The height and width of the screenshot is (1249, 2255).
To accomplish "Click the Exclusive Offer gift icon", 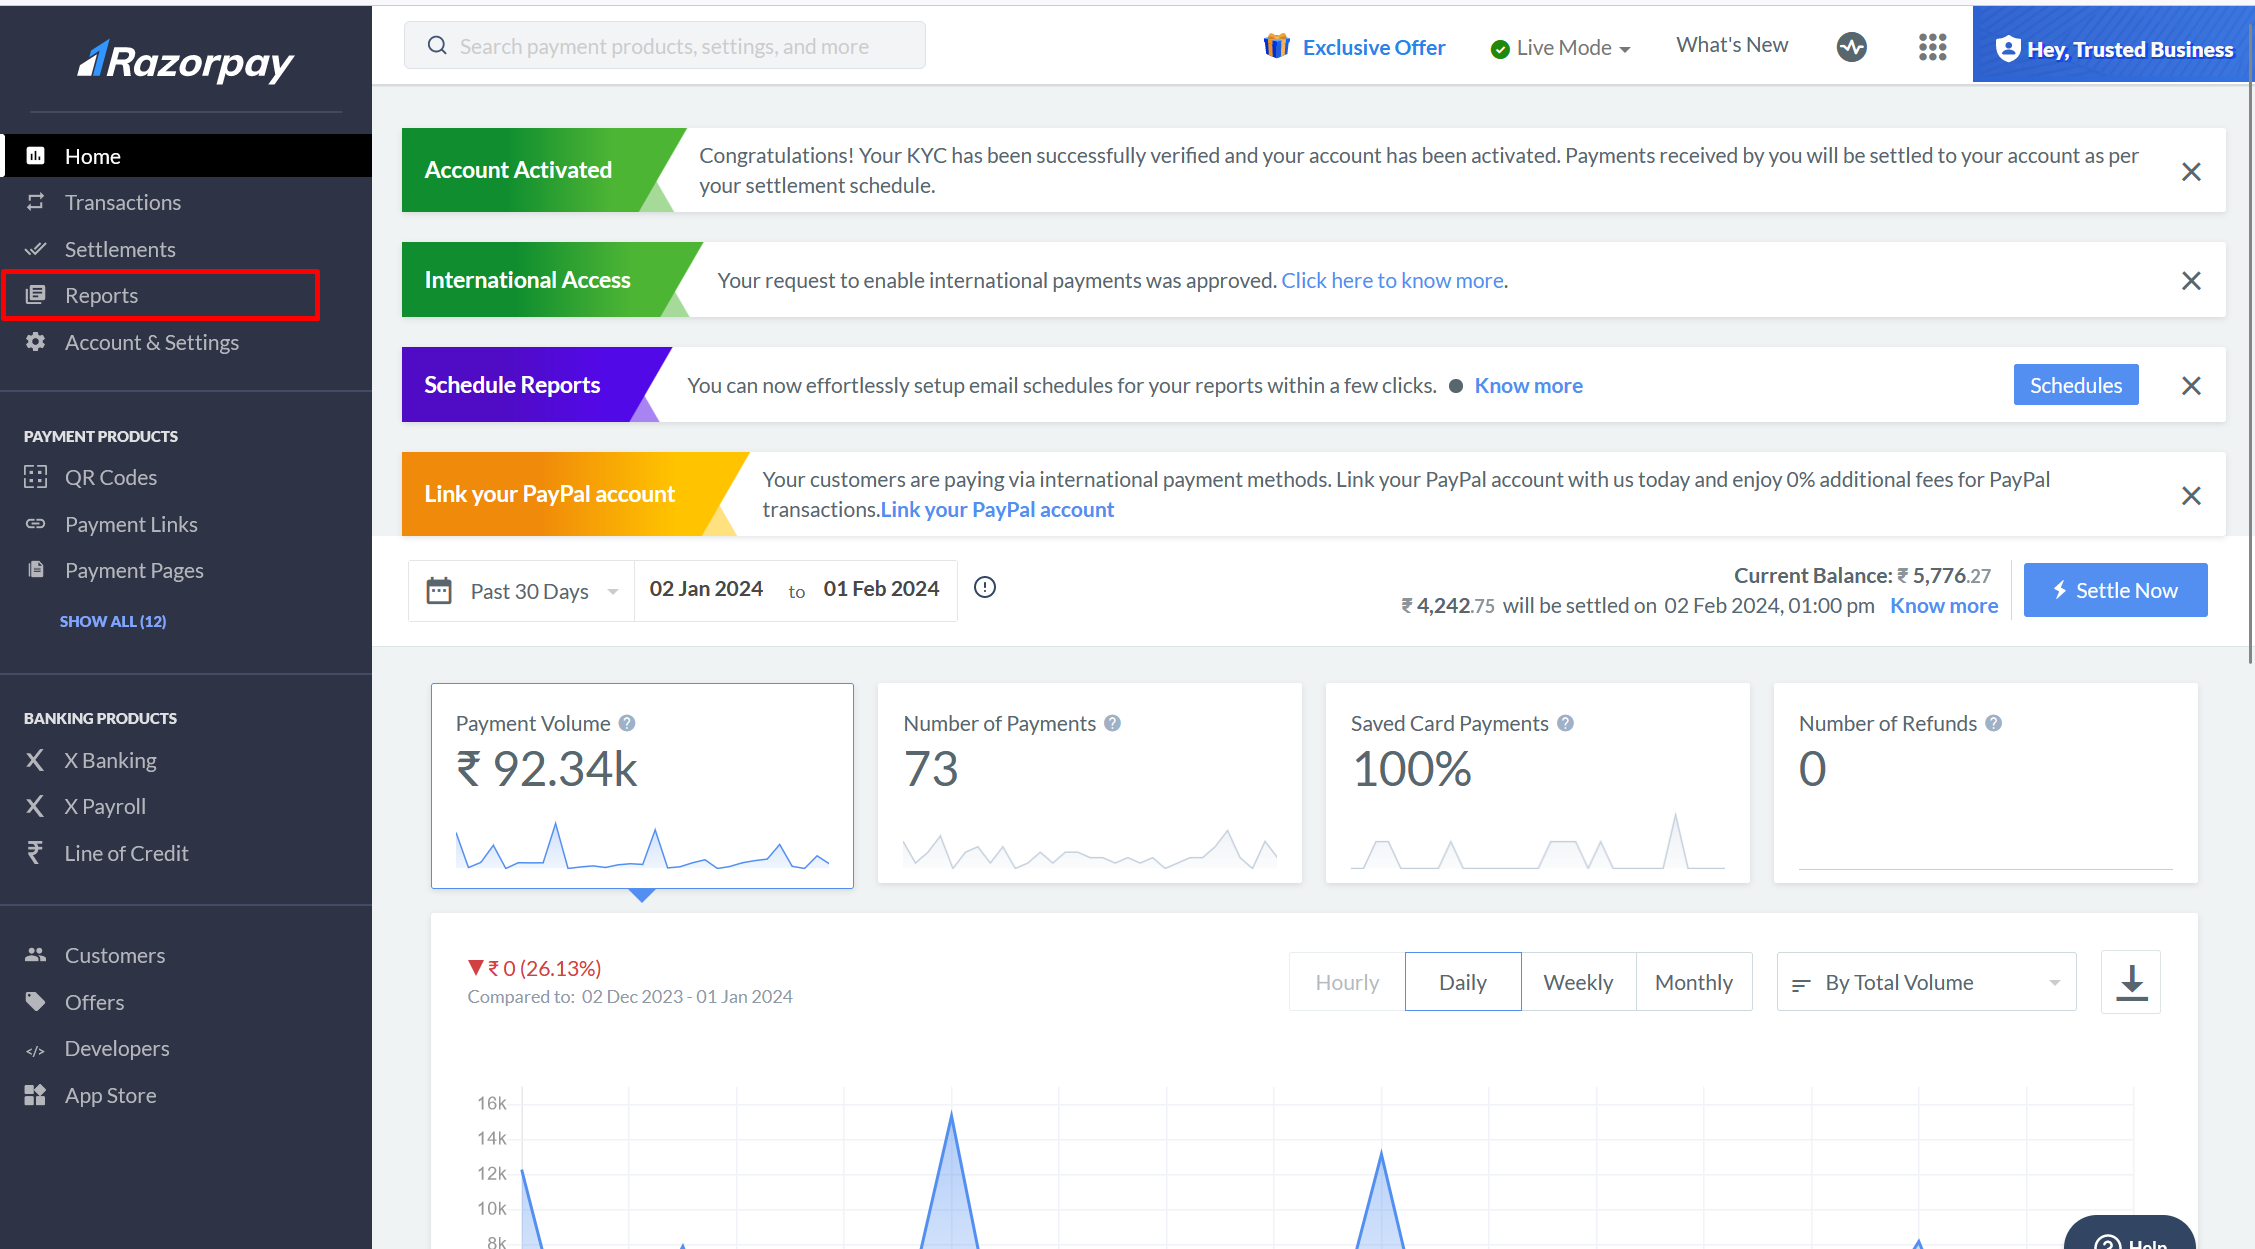I will (1276, 46).
